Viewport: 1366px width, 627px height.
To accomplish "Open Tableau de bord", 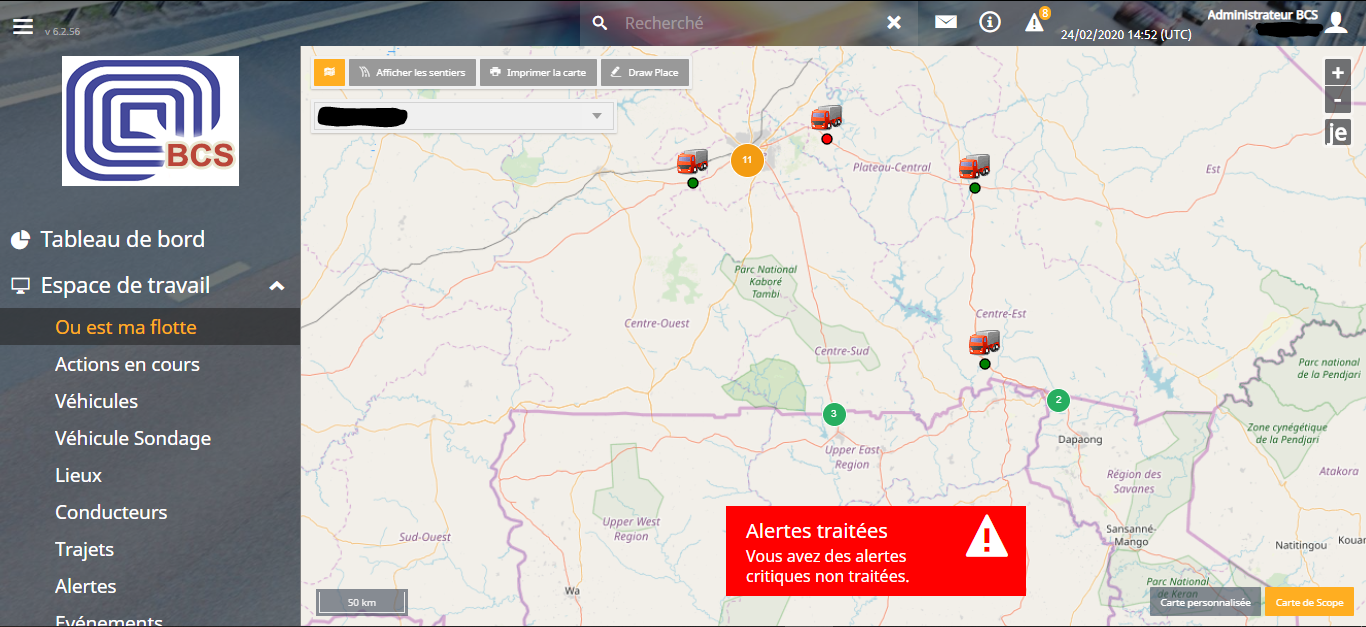I will click(x=122, y=239).
